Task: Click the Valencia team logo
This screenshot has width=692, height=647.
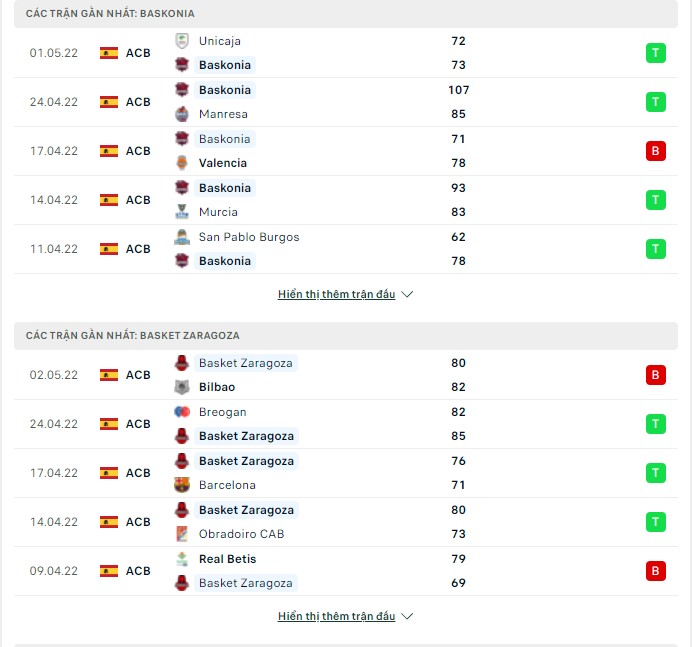Action: tap(182, 163)
